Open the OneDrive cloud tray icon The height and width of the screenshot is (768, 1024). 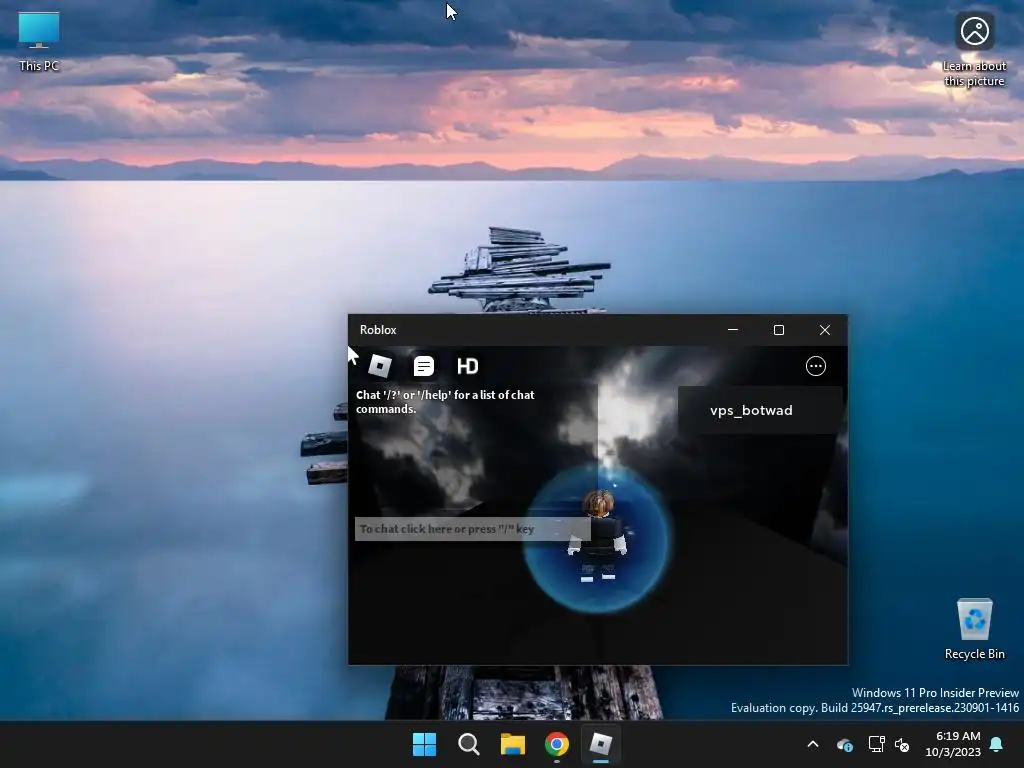[844, 744]
